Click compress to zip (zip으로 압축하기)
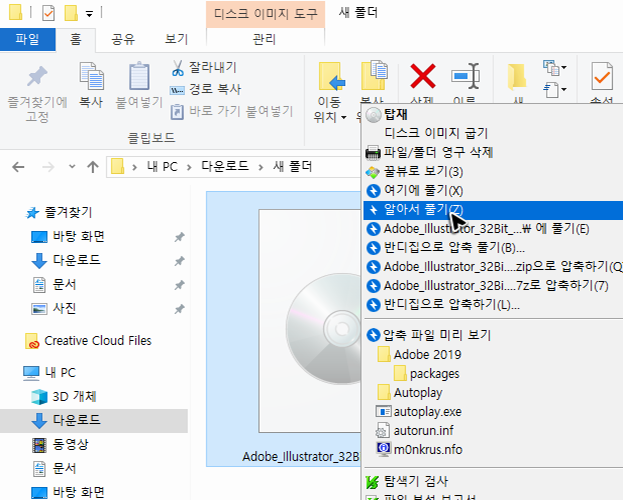 point(493,267)
